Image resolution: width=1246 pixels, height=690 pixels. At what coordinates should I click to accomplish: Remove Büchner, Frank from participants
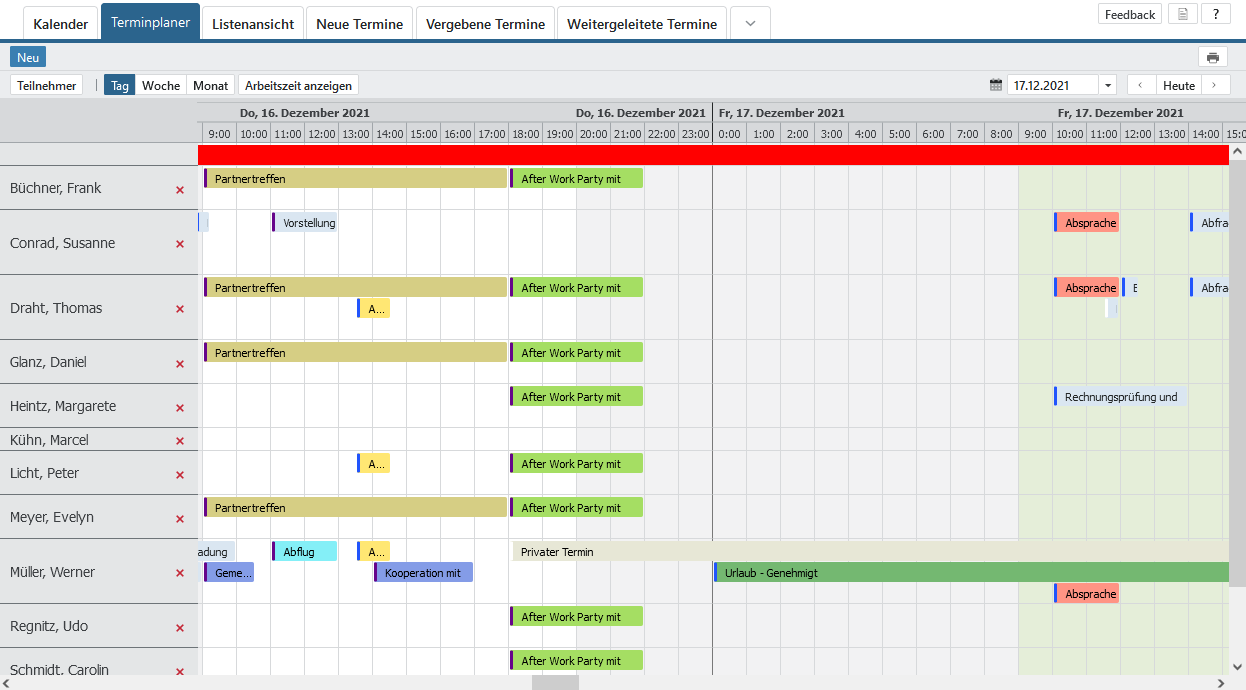click(x=180, y=189)
